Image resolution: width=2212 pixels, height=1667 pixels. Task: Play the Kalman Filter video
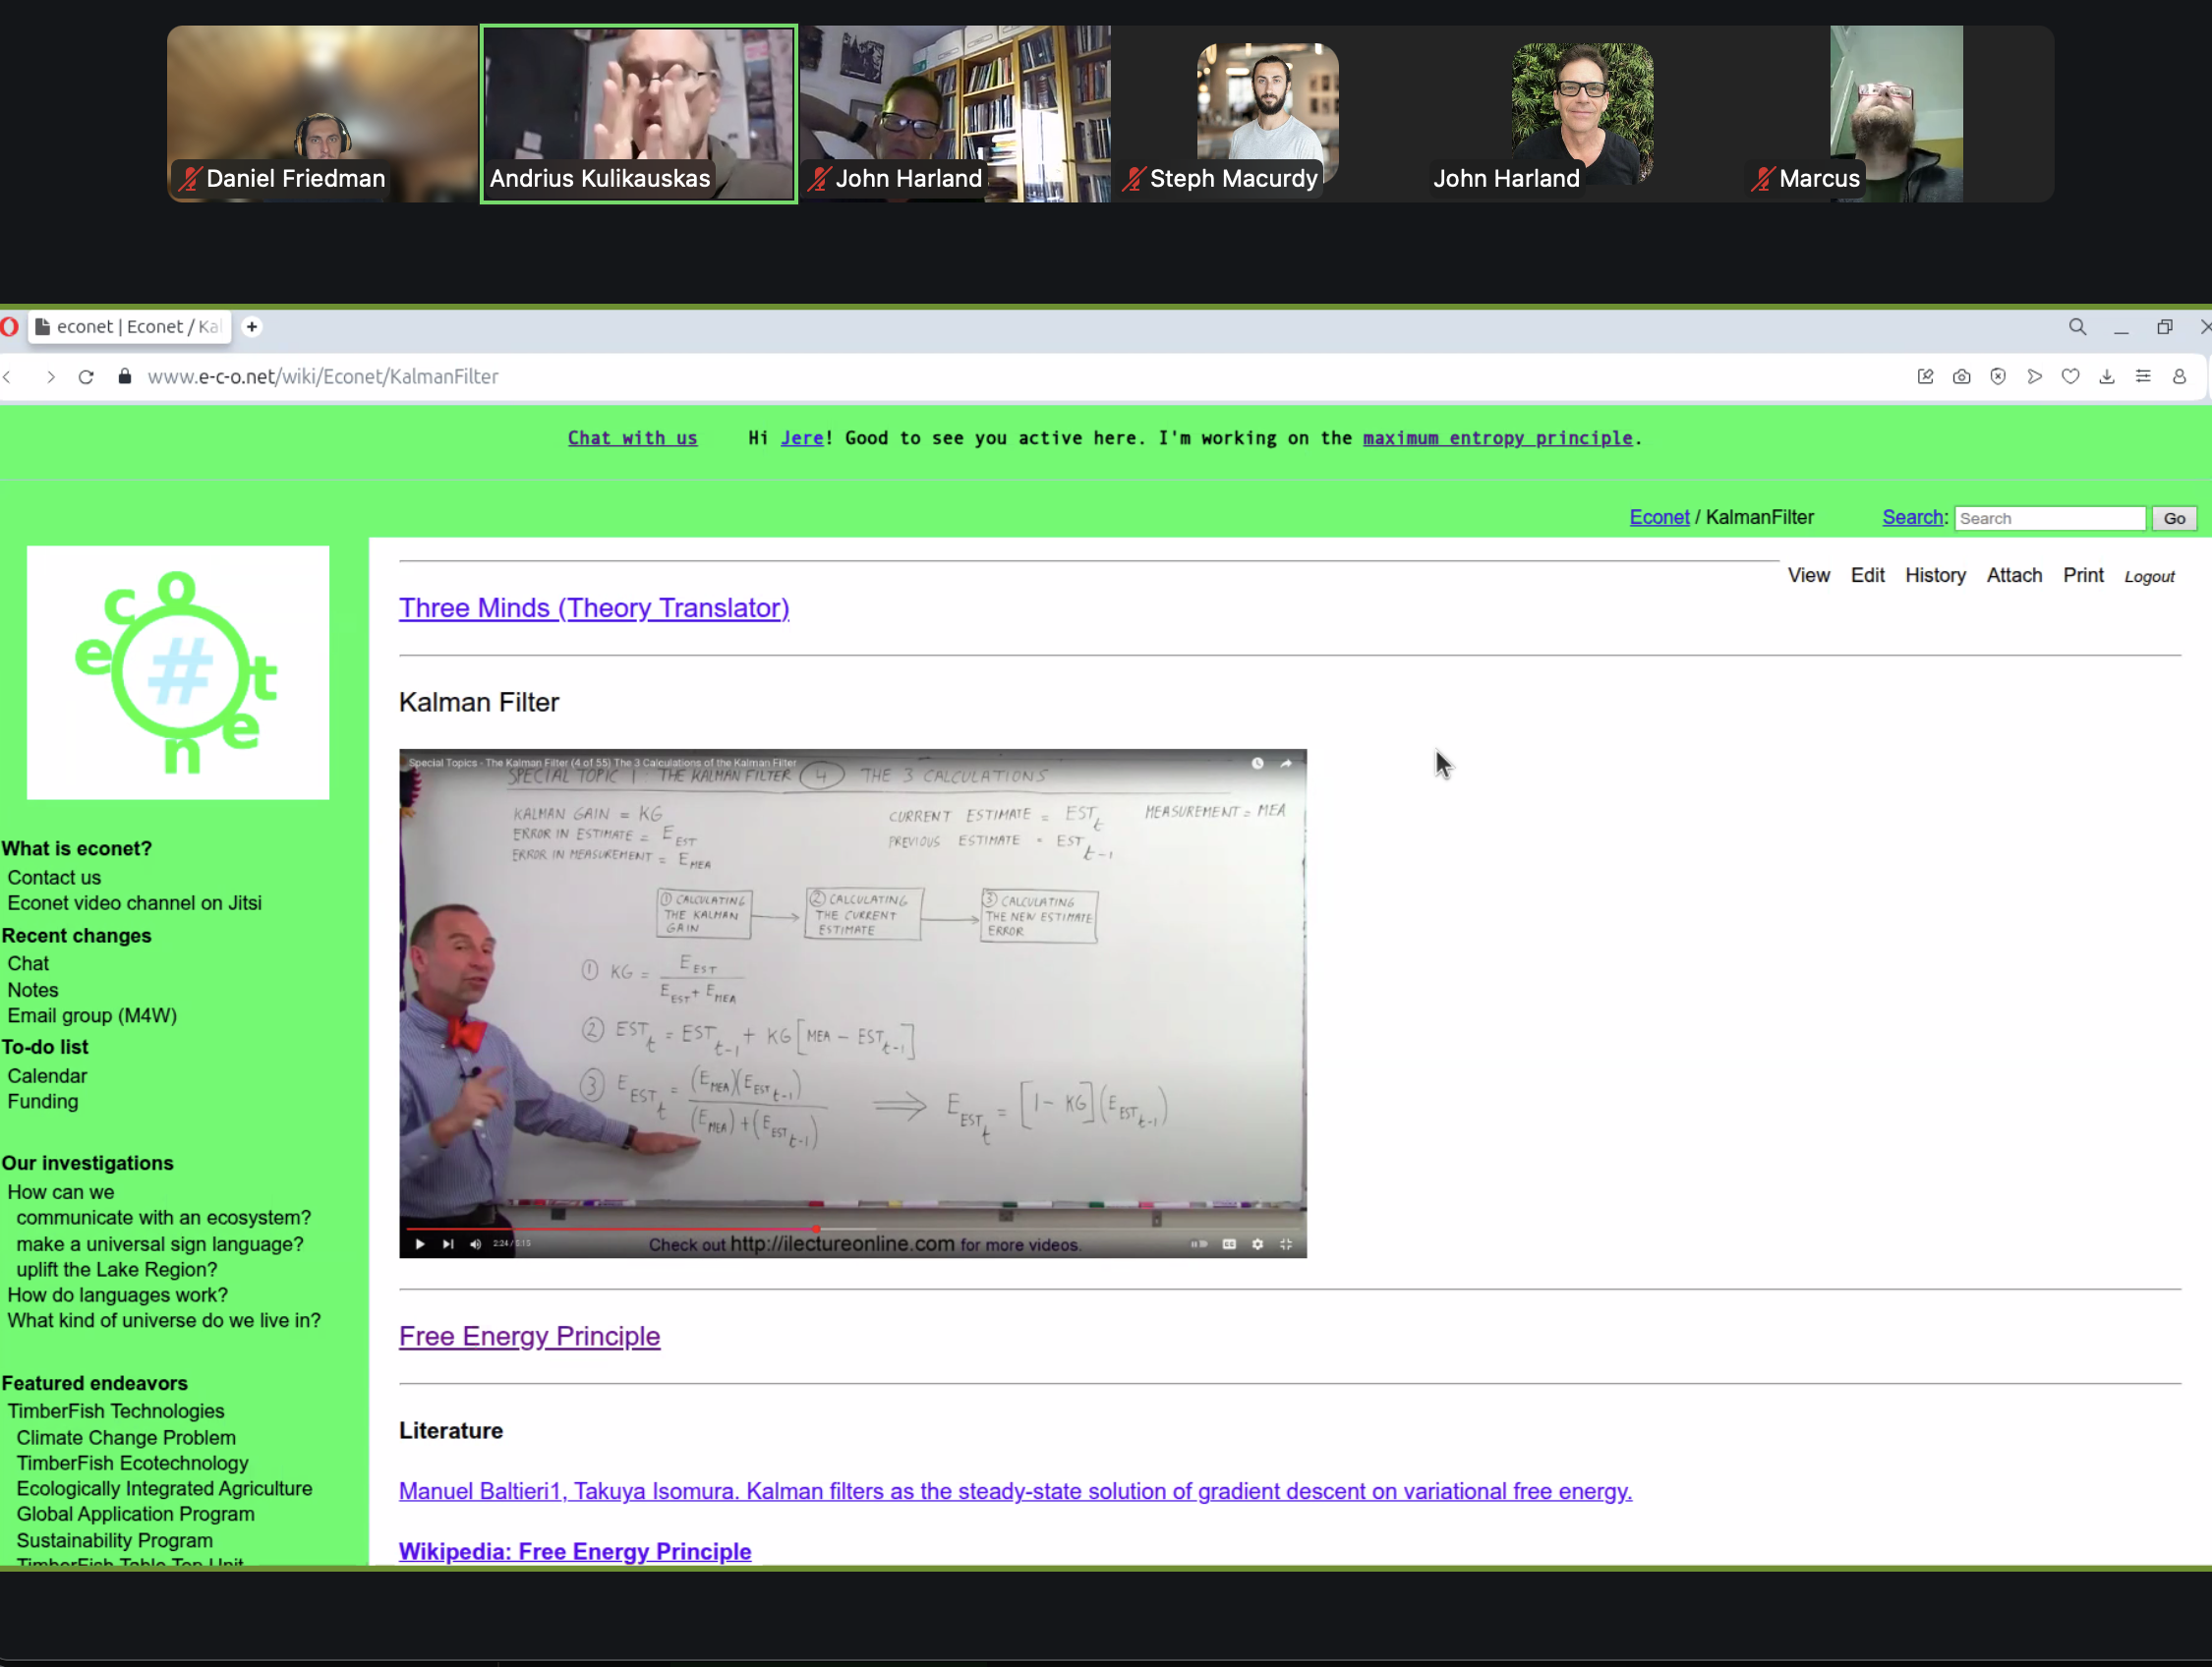coord(420,1244)
